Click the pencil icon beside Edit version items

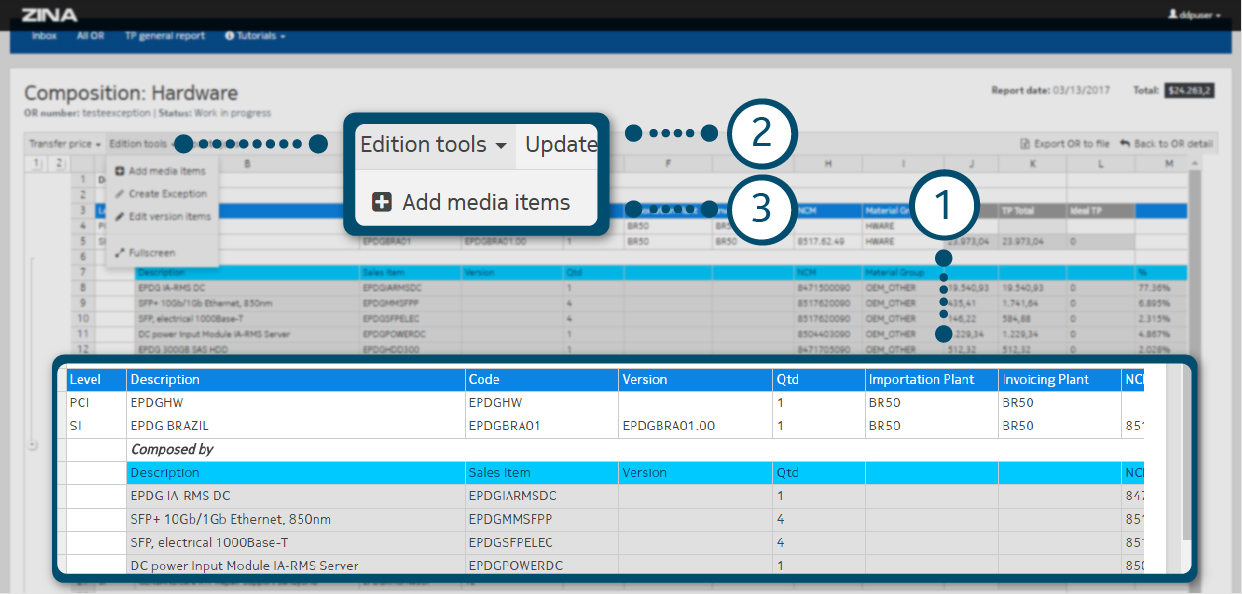[x=121, y=216]
